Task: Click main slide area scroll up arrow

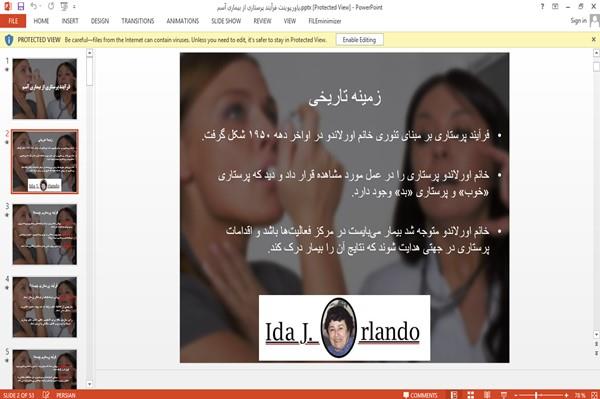Action: pos(596,53)
